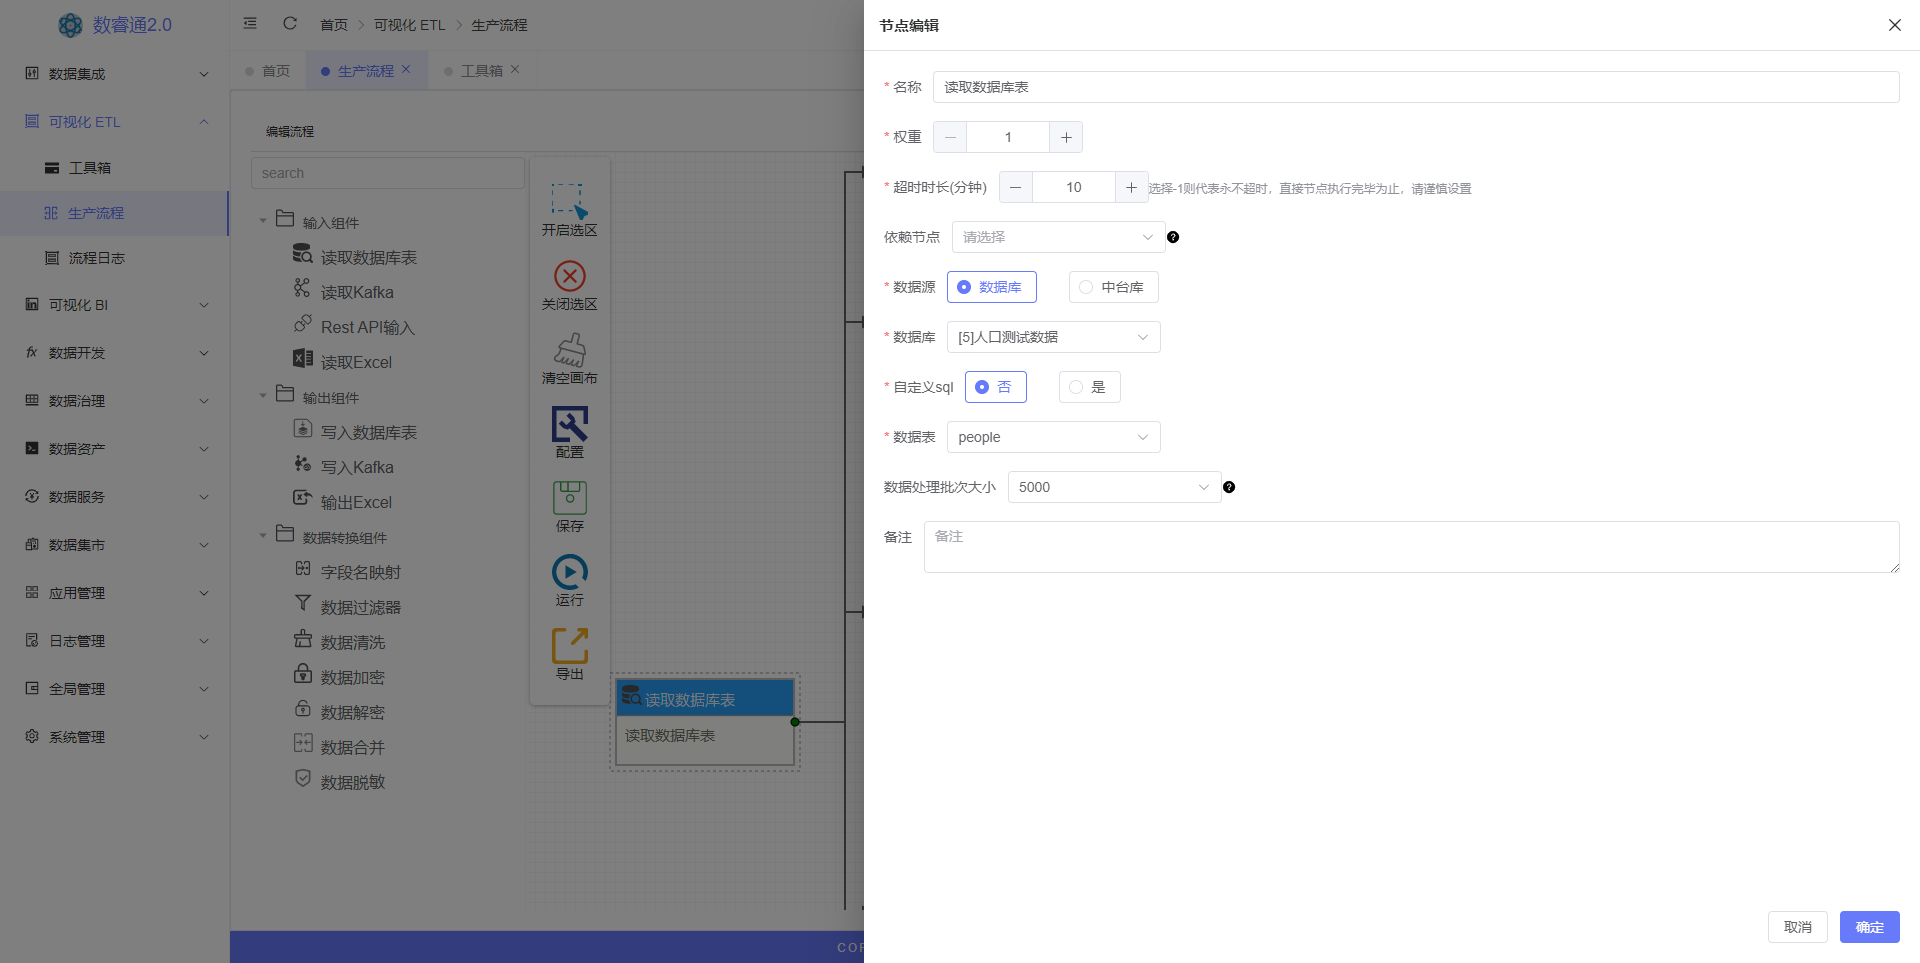The image size is (1920, 963).
Task: Close the 节点编辑 panel
Action: click(1894, 25)
